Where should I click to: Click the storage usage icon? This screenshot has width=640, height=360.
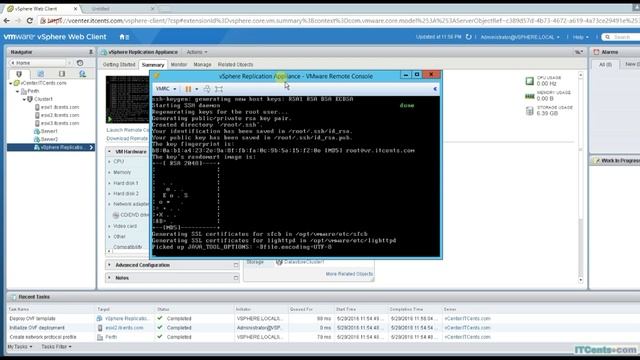(x=529, y=111)
